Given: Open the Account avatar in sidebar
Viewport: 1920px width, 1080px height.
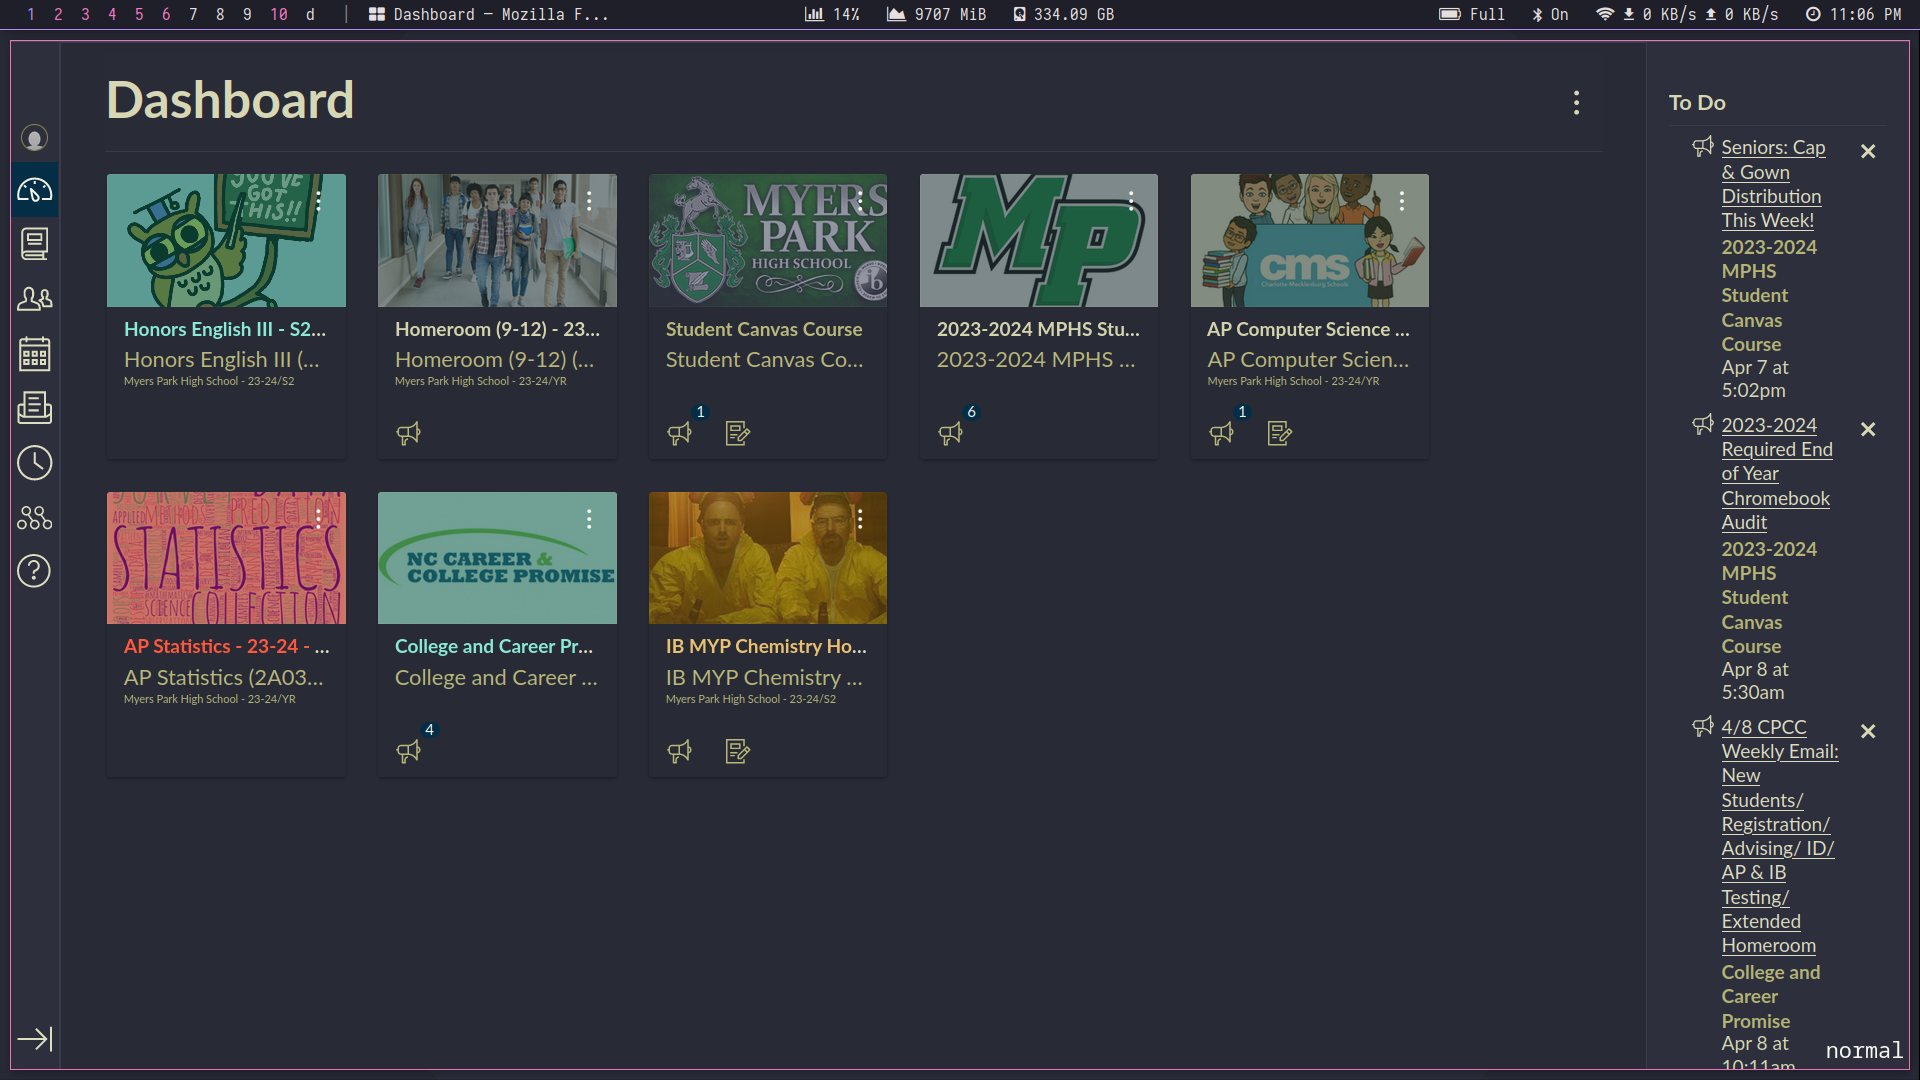Looking at the screenshot, I should coord(34,138).
